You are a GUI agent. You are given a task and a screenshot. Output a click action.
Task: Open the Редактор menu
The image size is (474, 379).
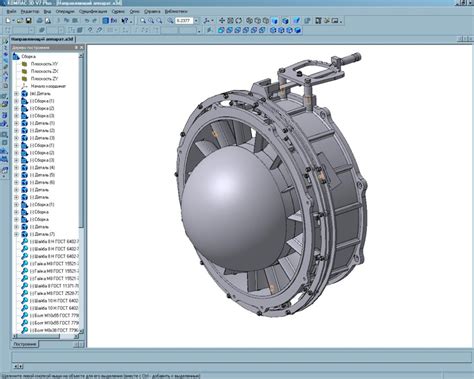tap(30, 11)
